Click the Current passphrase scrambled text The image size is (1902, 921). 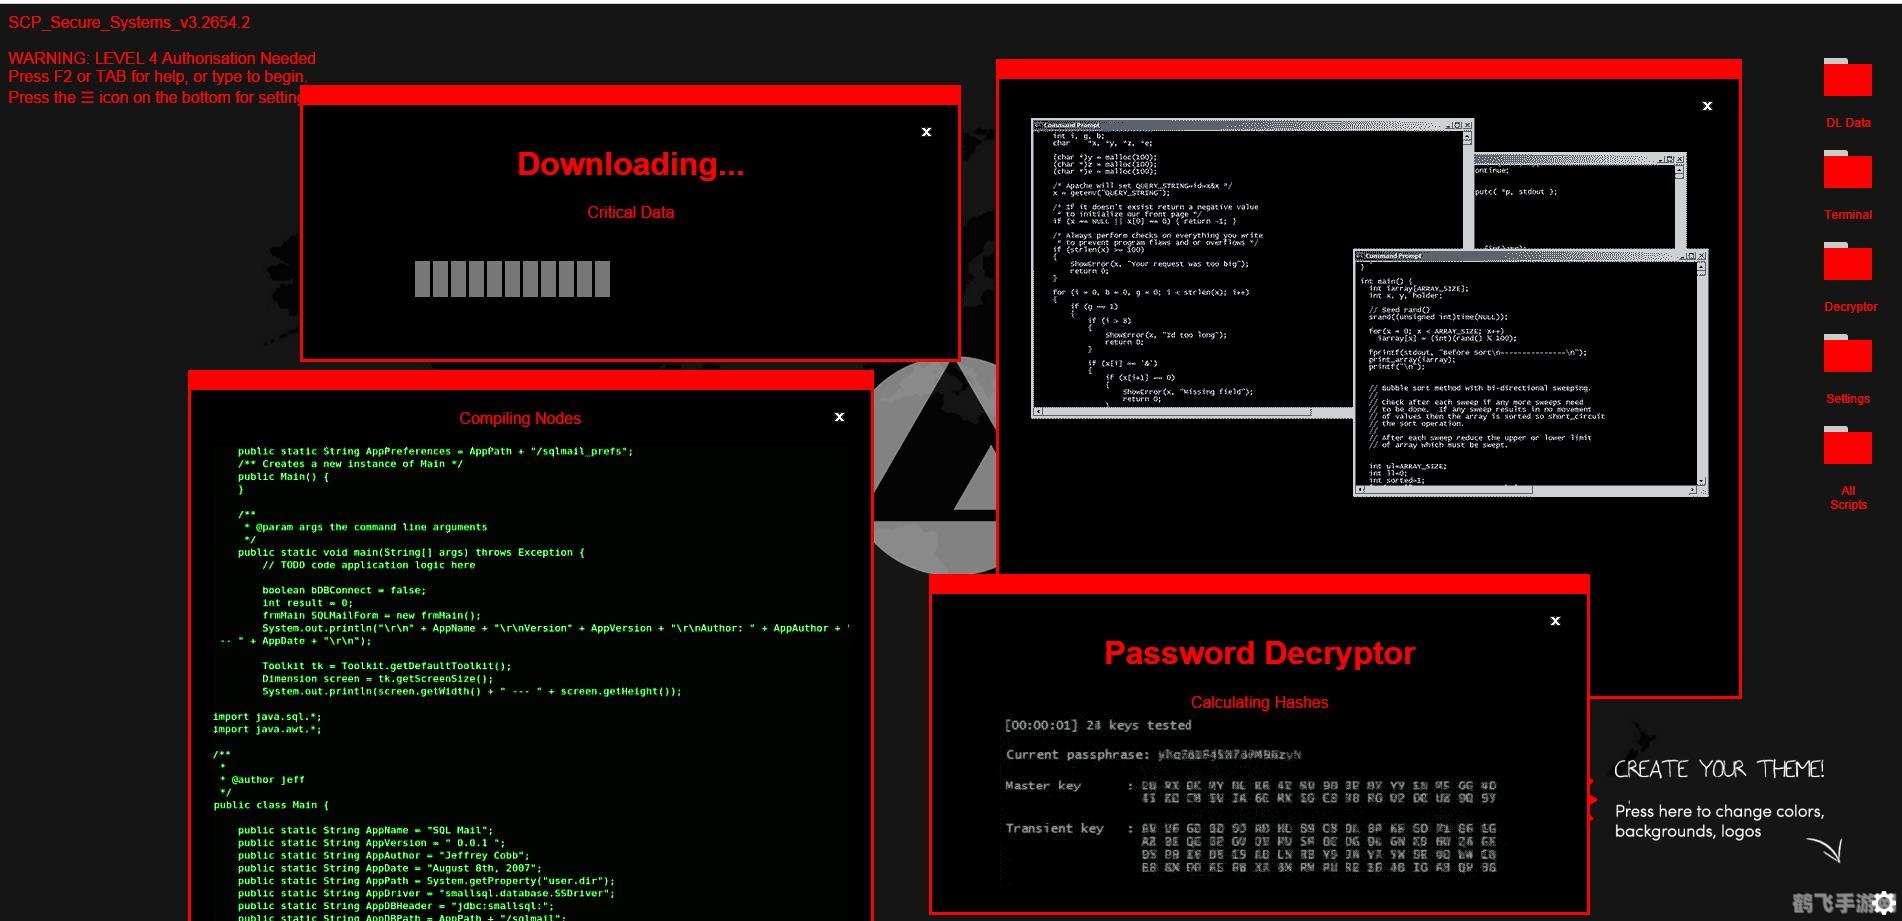pyautogui.click(x=1229, y=755)
